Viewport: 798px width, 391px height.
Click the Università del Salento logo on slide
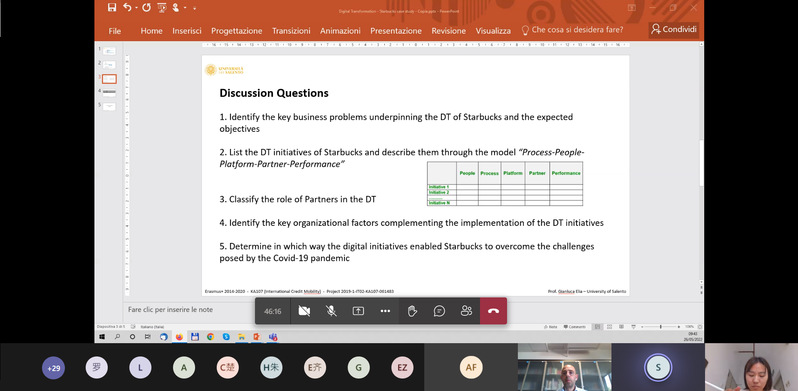224,70
